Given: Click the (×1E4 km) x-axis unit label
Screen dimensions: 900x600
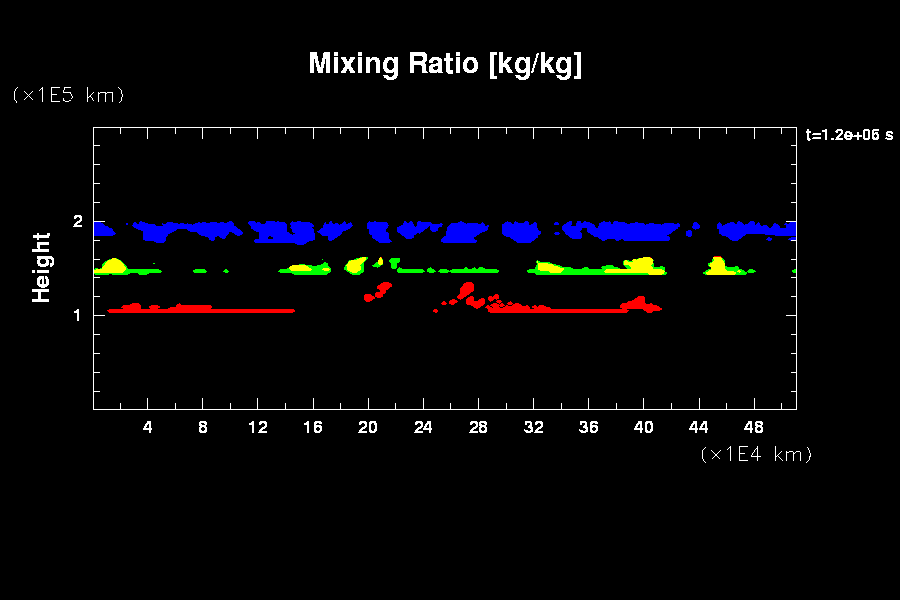Looking at the screenshot, I should pos(756,454).
